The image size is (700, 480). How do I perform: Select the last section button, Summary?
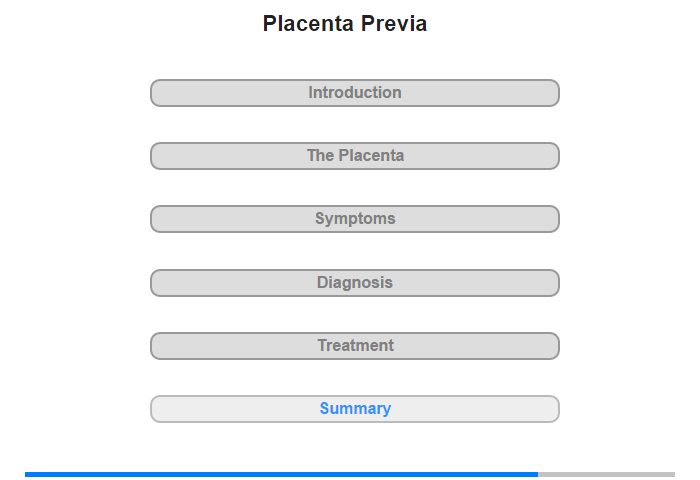point(354,409)
